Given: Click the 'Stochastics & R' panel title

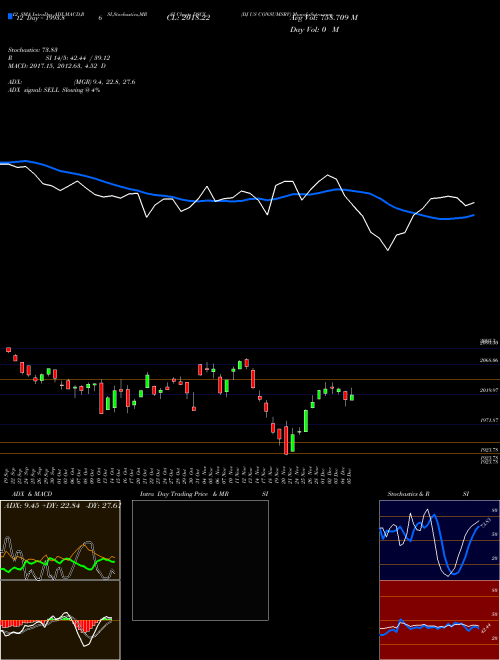Looking at the screenshot, I should click(x=409, y=494).
